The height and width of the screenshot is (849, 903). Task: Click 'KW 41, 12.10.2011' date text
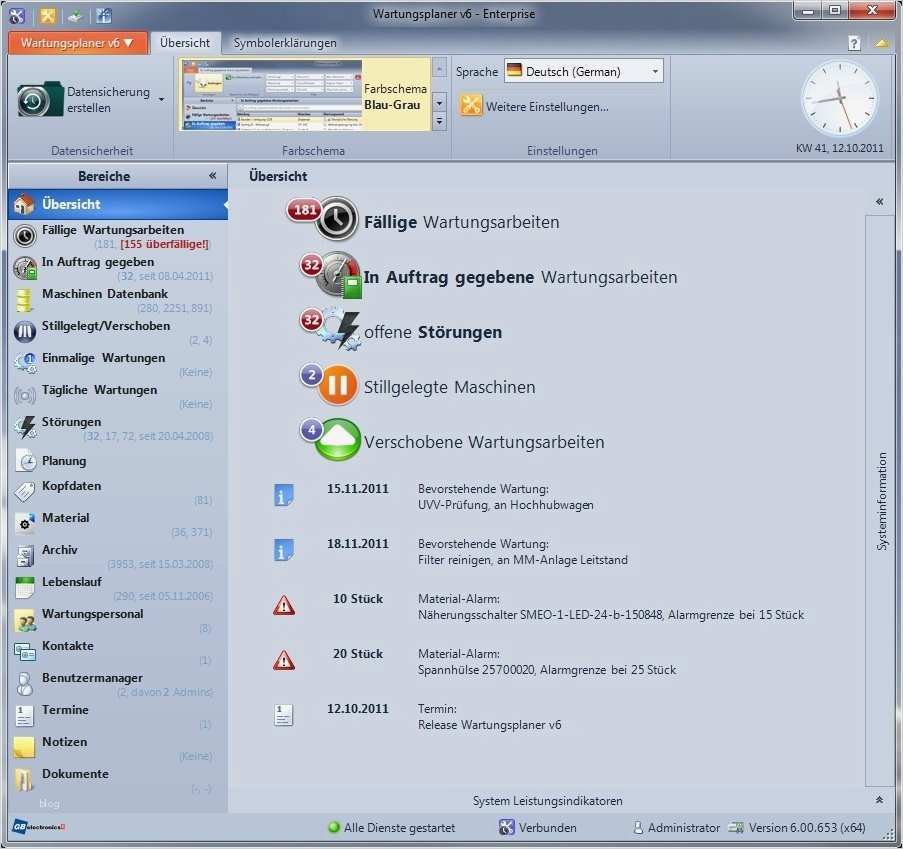(x=839, y=148)
